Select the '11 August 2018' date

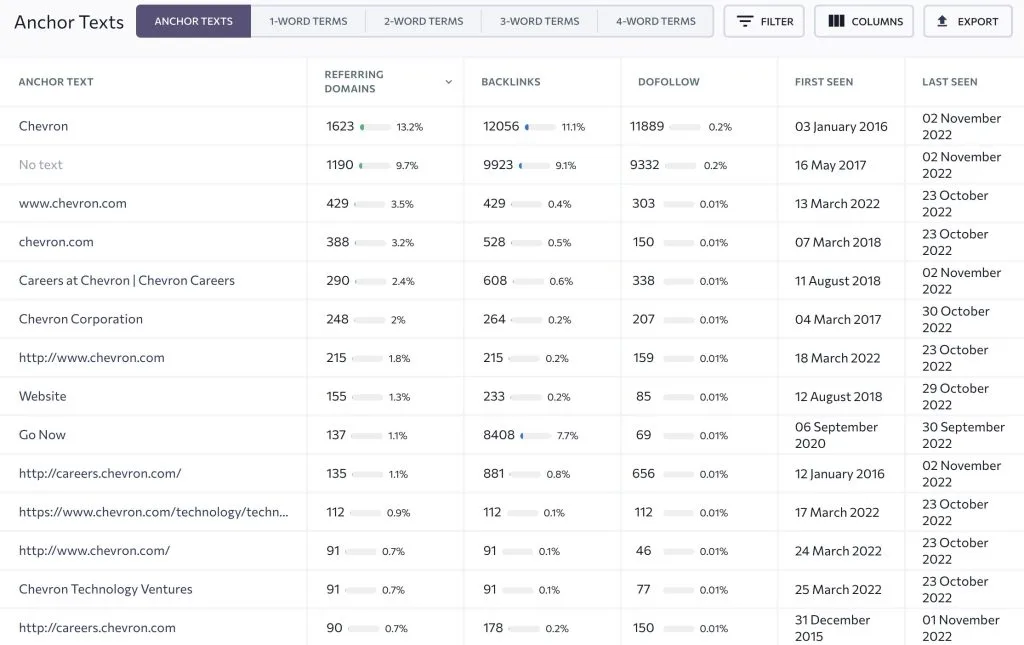(838, 280)
